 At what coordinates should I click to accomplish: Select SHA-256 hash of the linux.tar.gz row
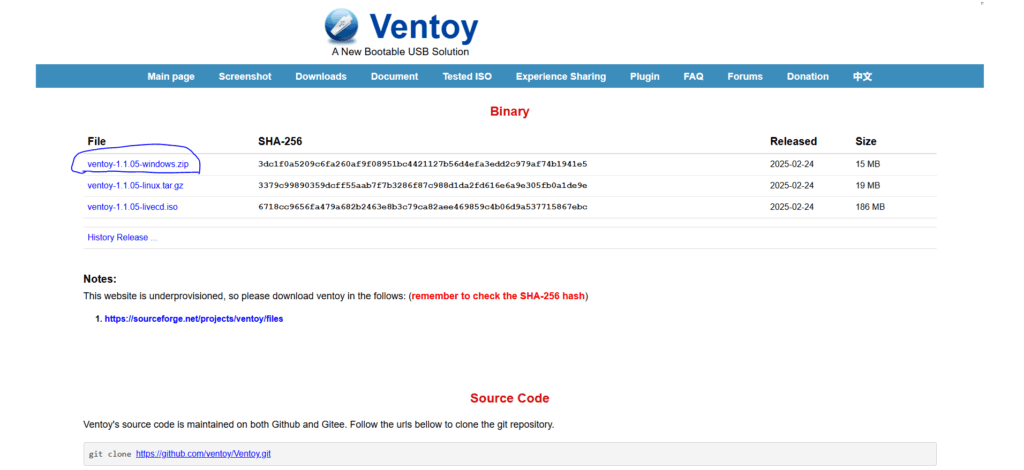tap(423, 185)
